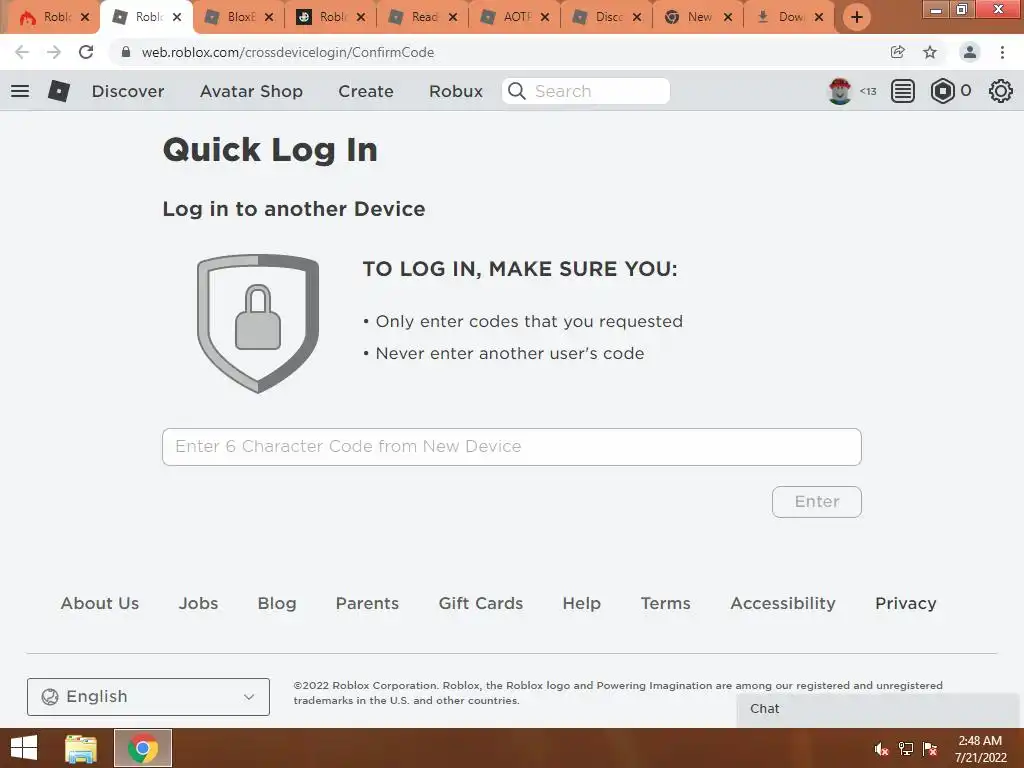
Task: Switch to the AOTF tab
Action: tap(514, 17)
